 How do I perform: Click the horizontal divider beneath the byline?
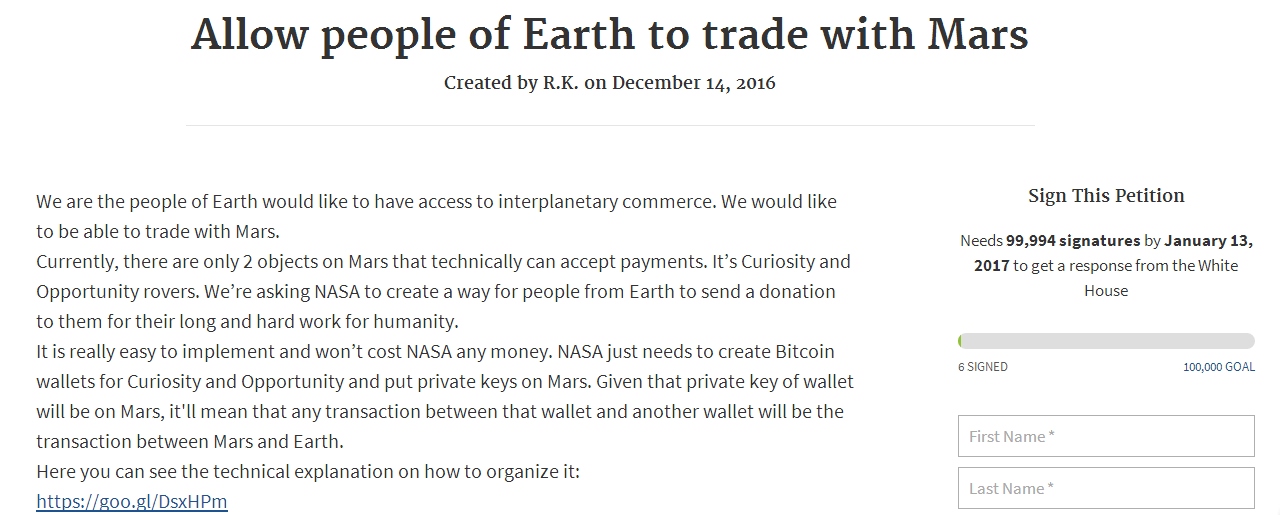click(x=609, y=125)
